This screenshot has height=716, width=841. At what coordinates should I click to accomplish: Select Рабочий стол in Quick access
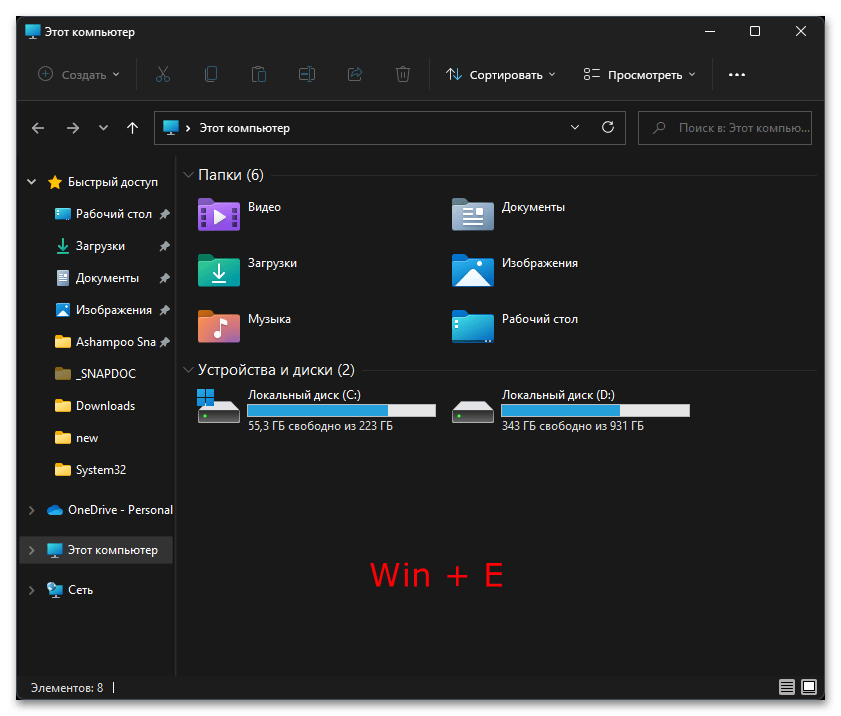point(113,214)
